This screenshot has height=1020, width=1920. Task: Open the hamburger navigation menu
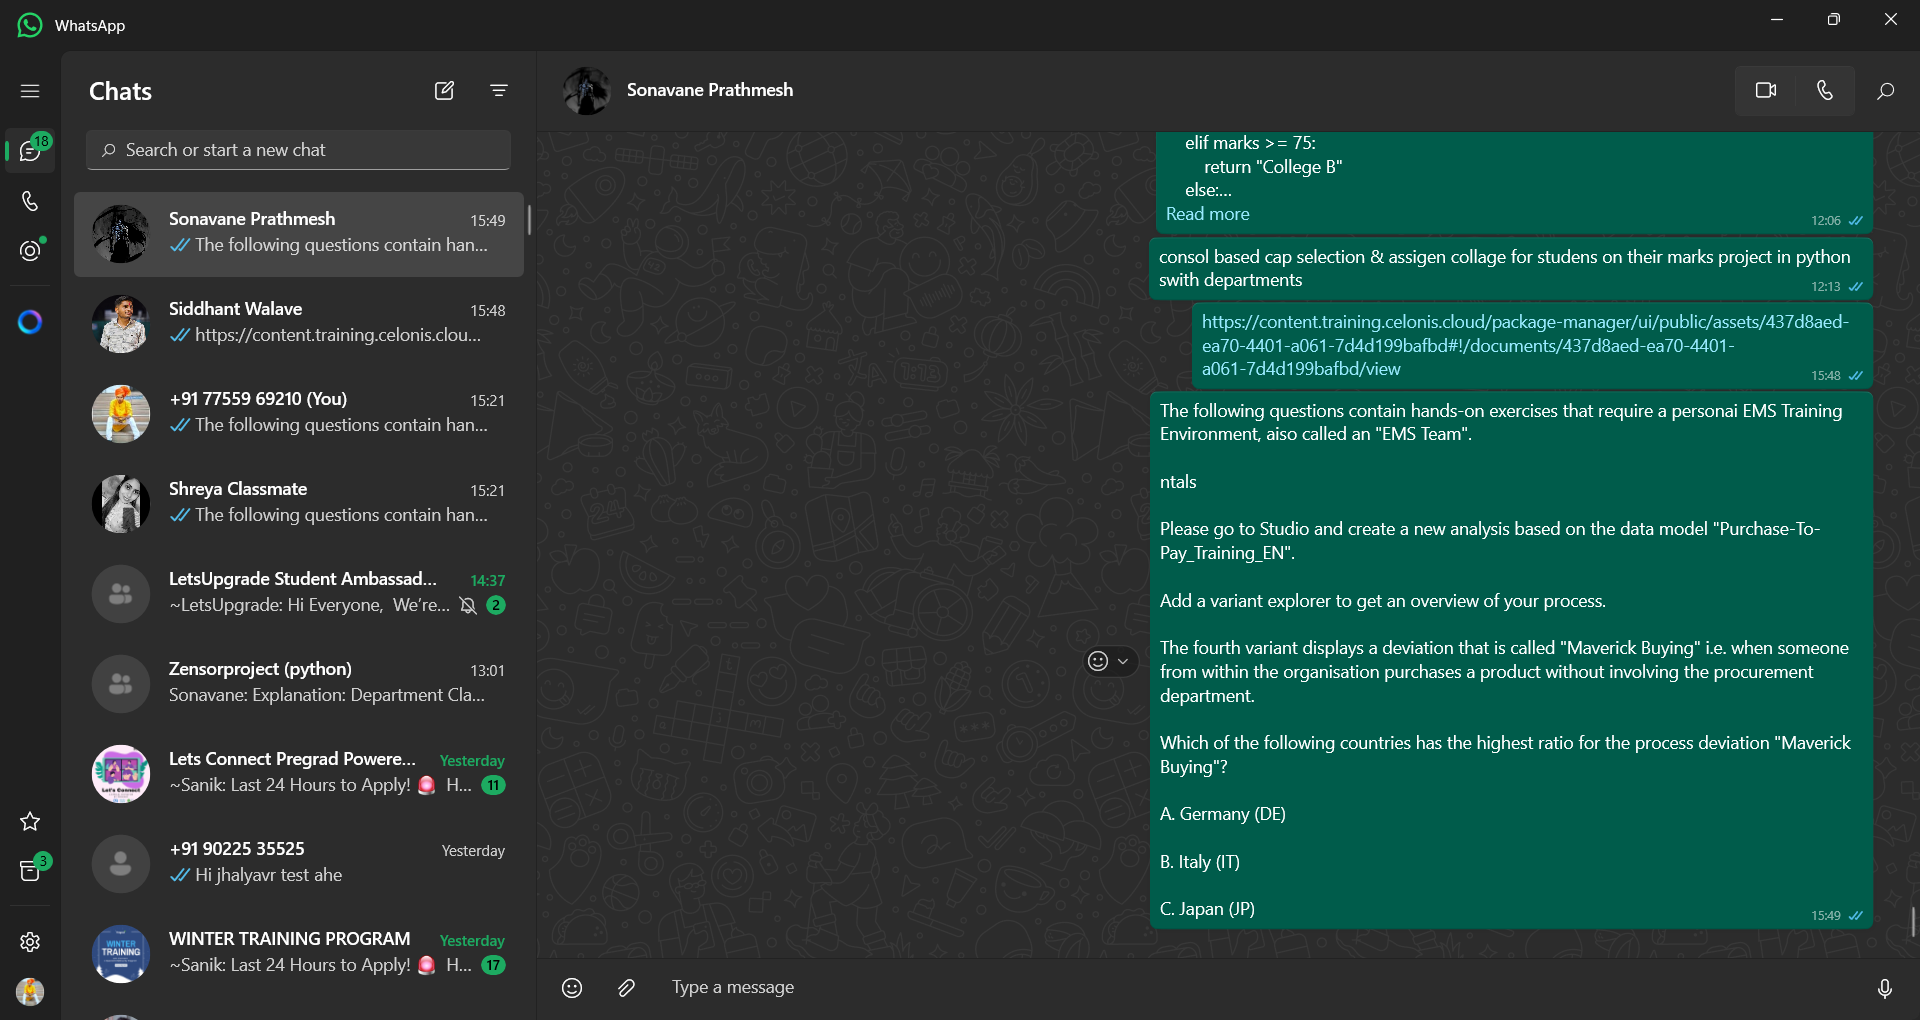(x=30, y=91)
